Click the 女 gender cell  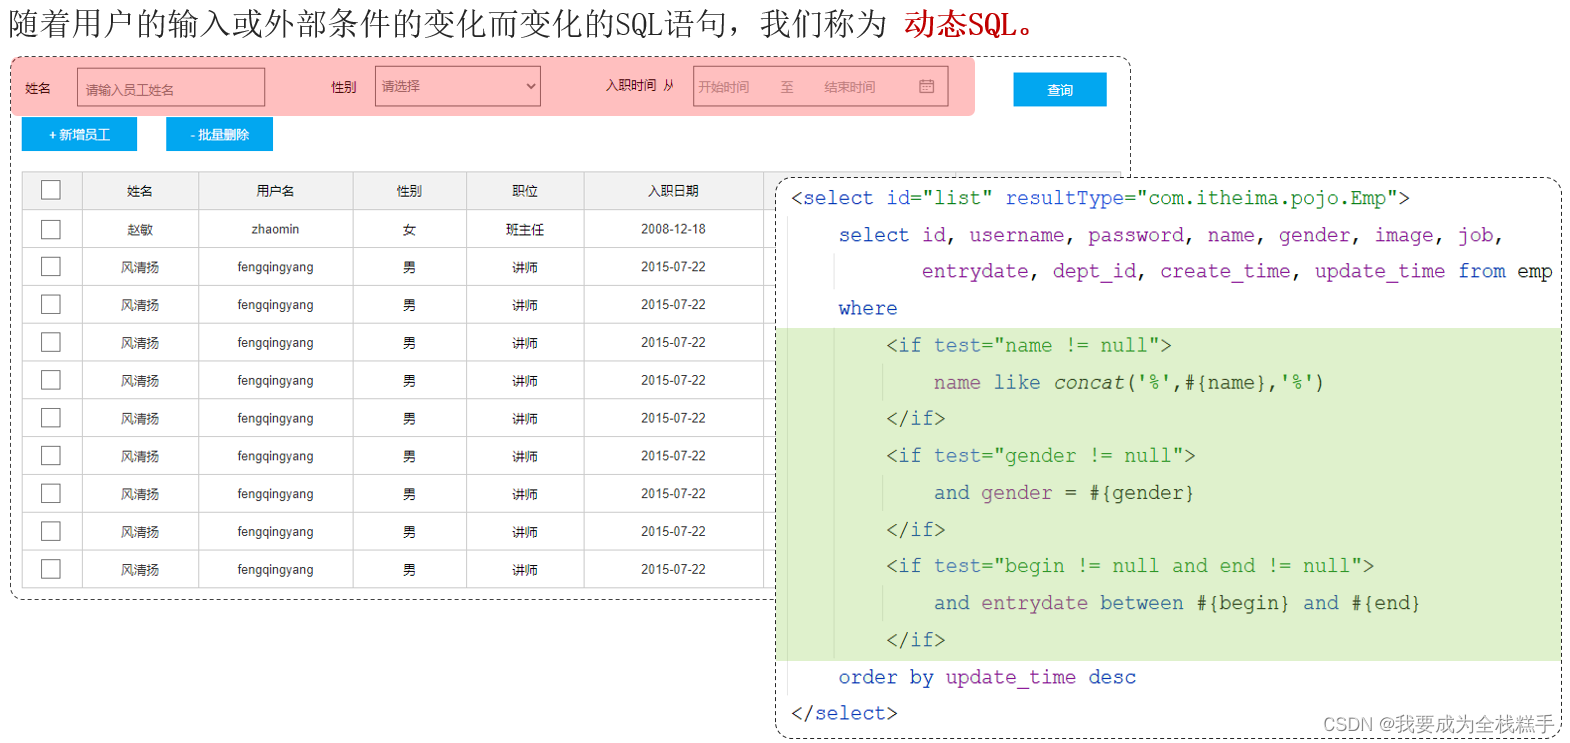[409, 229]
